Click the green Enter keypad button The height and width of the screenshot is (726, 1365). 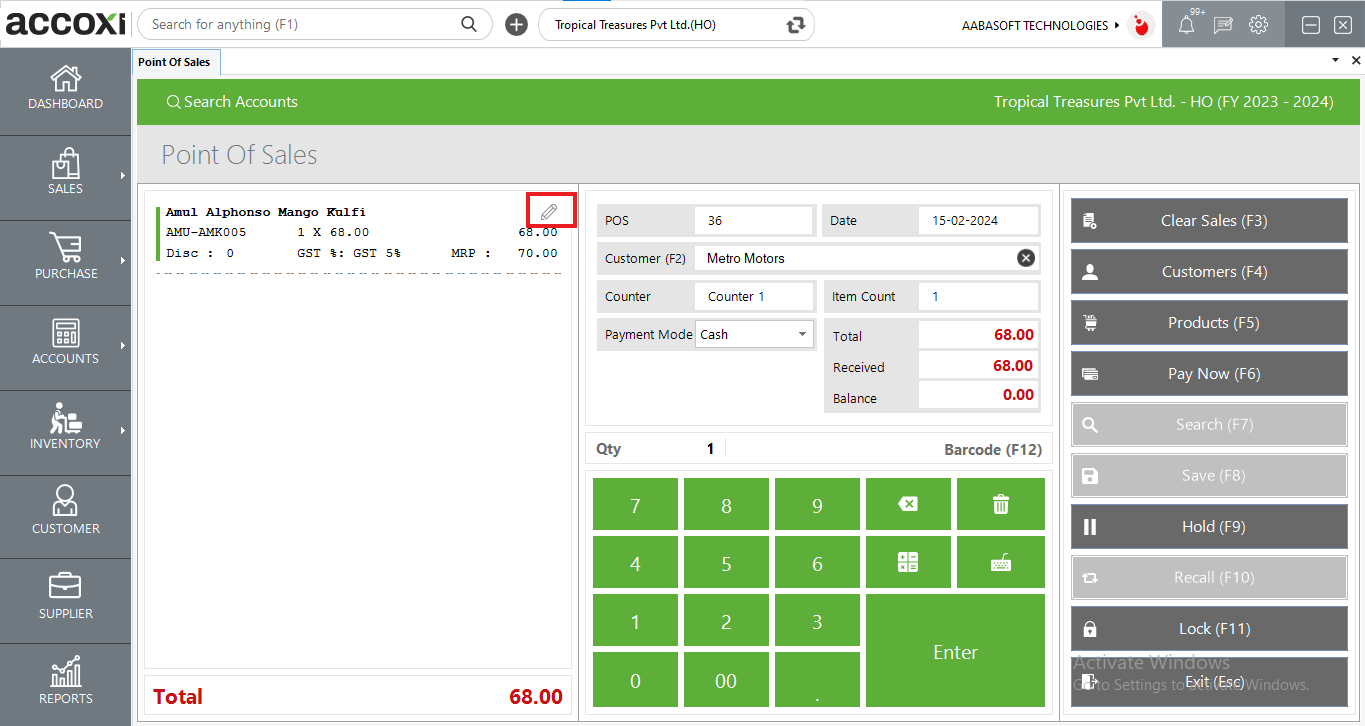click(x=954, y=652)
